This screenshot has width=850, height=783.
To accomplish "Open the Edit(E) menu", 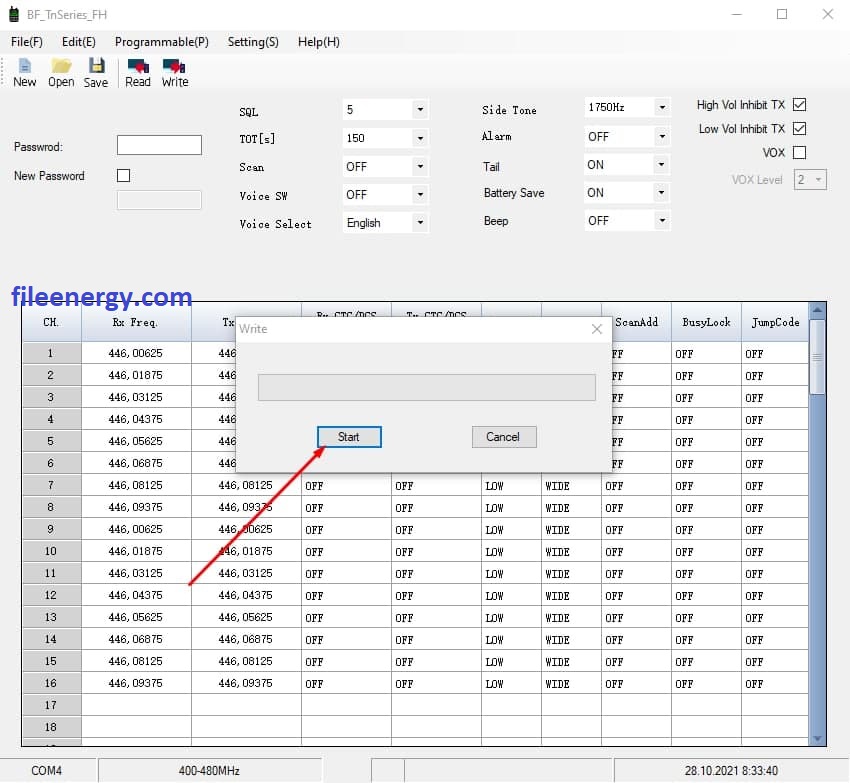I will (79, 42).
